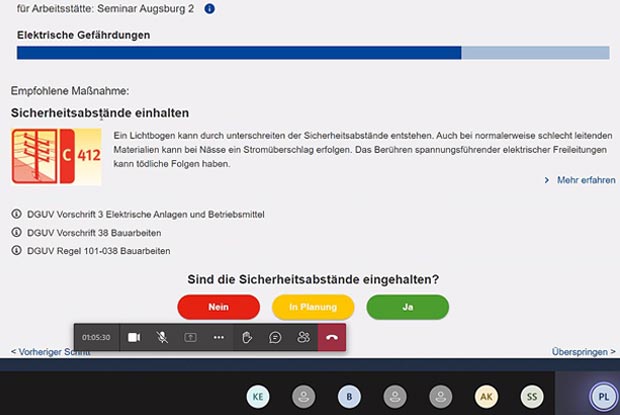Image resolution: width=620 pixels, height=415 pixels.
Task: Answer Ja with the green button
Action: coord(407,307)
